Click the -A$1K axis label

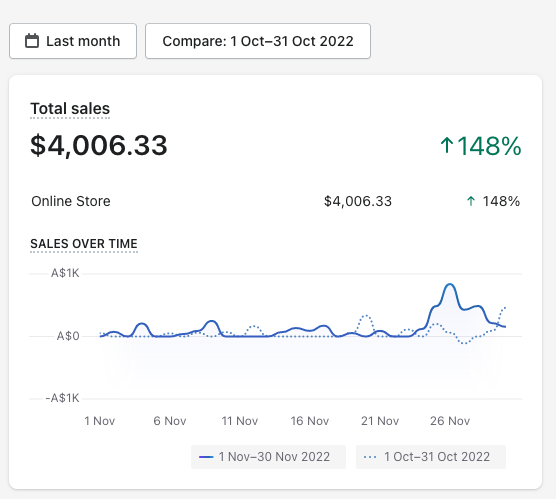click(62, 398)
